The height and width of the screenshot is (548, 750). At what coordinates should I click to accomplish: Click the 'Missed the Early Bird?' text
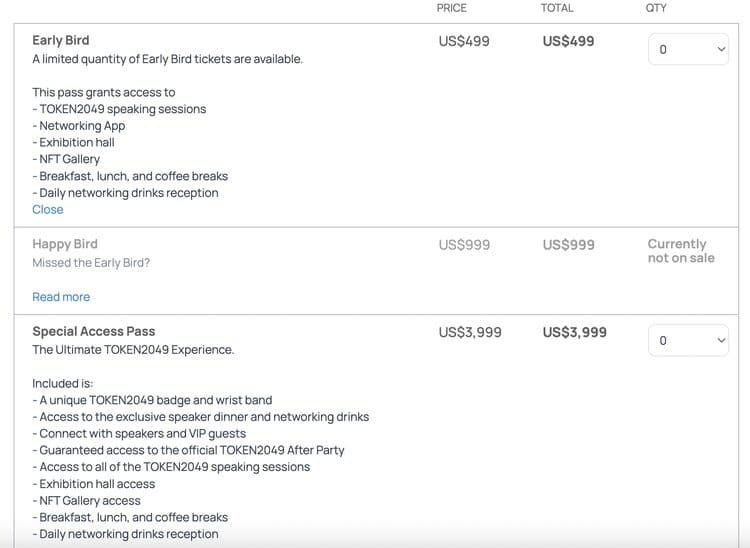coord(91,263)
